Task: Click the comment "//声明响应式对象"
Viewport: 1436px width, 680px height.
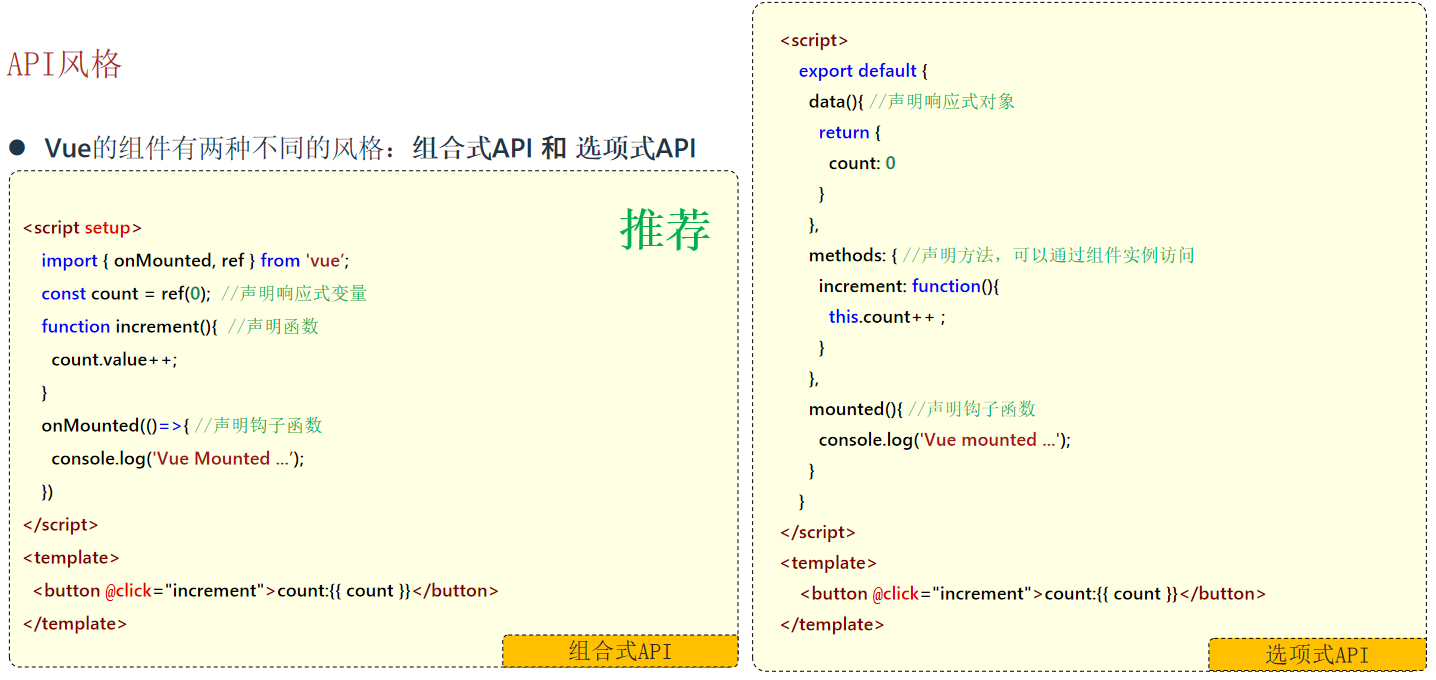Action: click(x=942, y=102)
